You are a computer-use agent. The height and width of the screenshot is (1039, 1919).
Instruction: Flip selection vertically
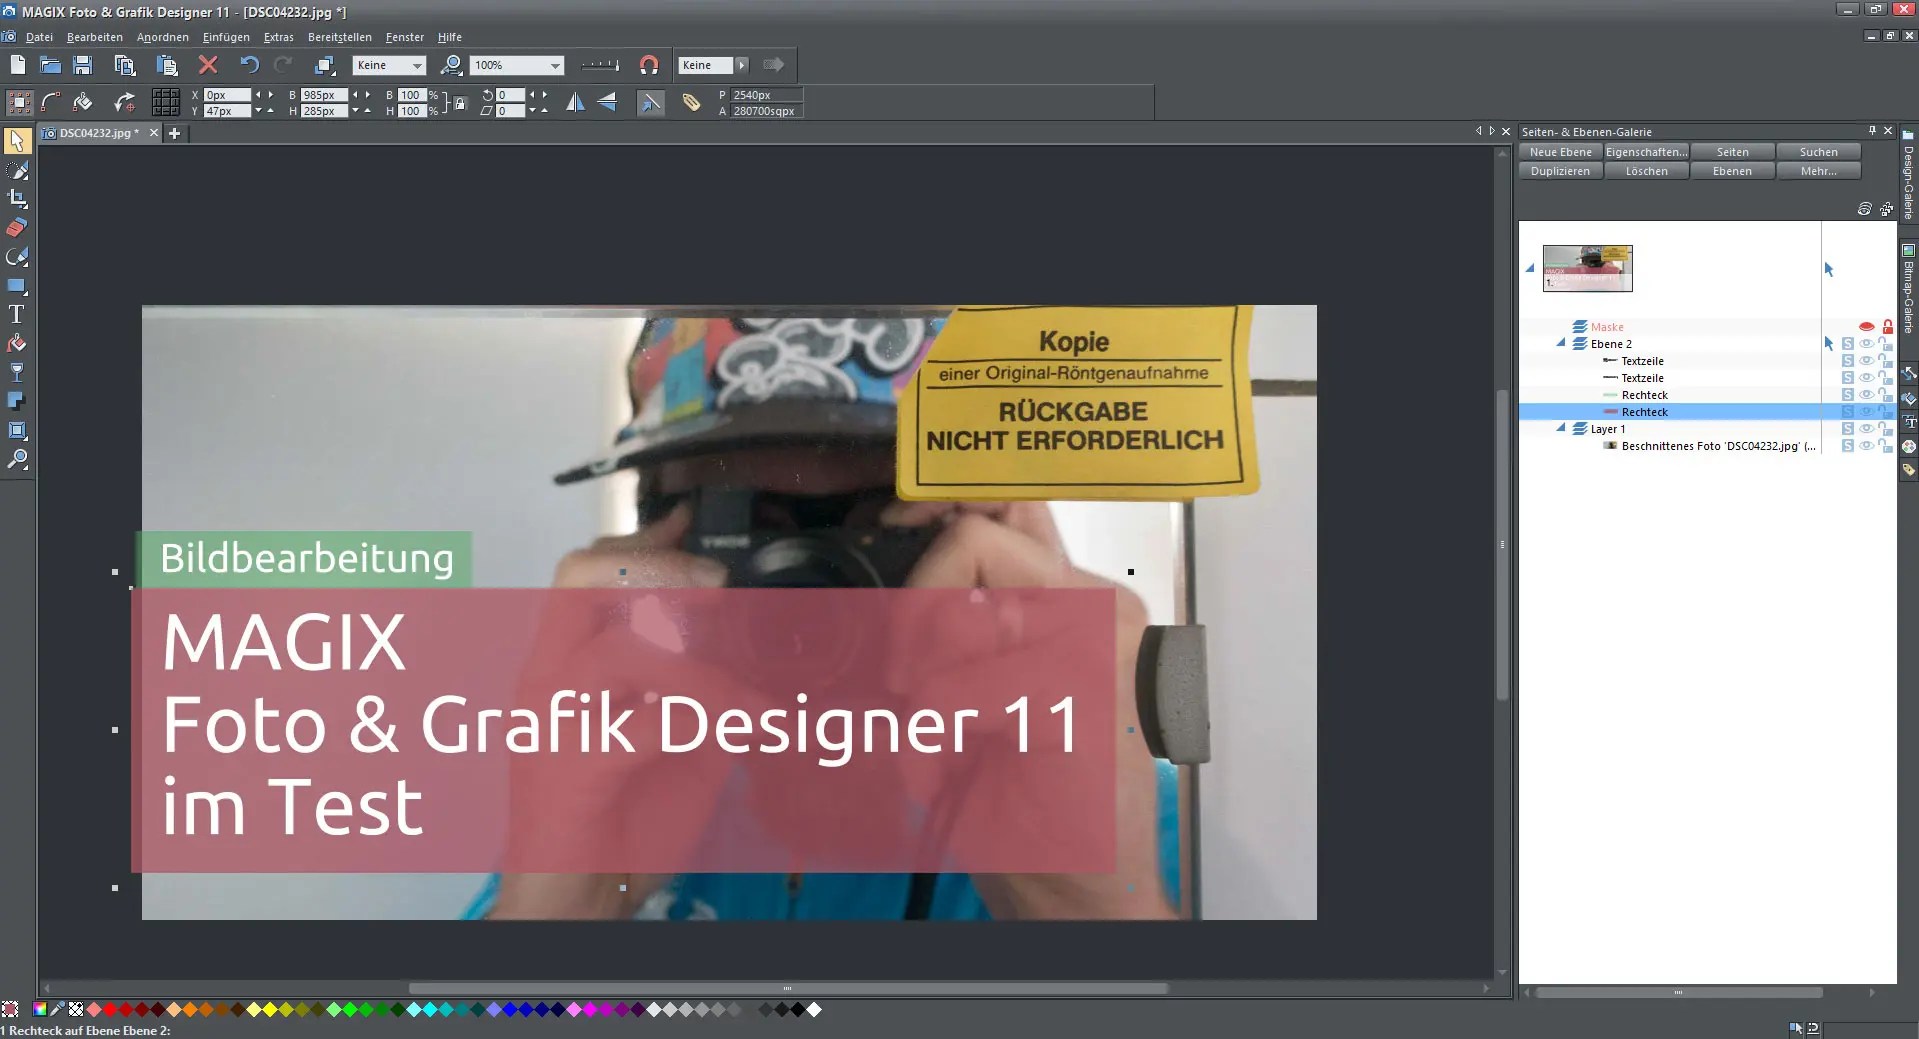pos(607,102)
